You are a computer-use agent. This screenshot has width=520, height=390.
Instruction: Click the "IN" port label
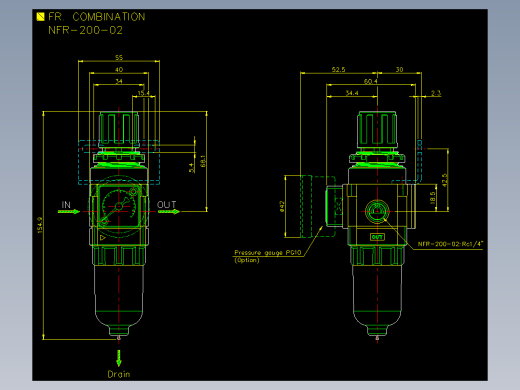[66, 205]
